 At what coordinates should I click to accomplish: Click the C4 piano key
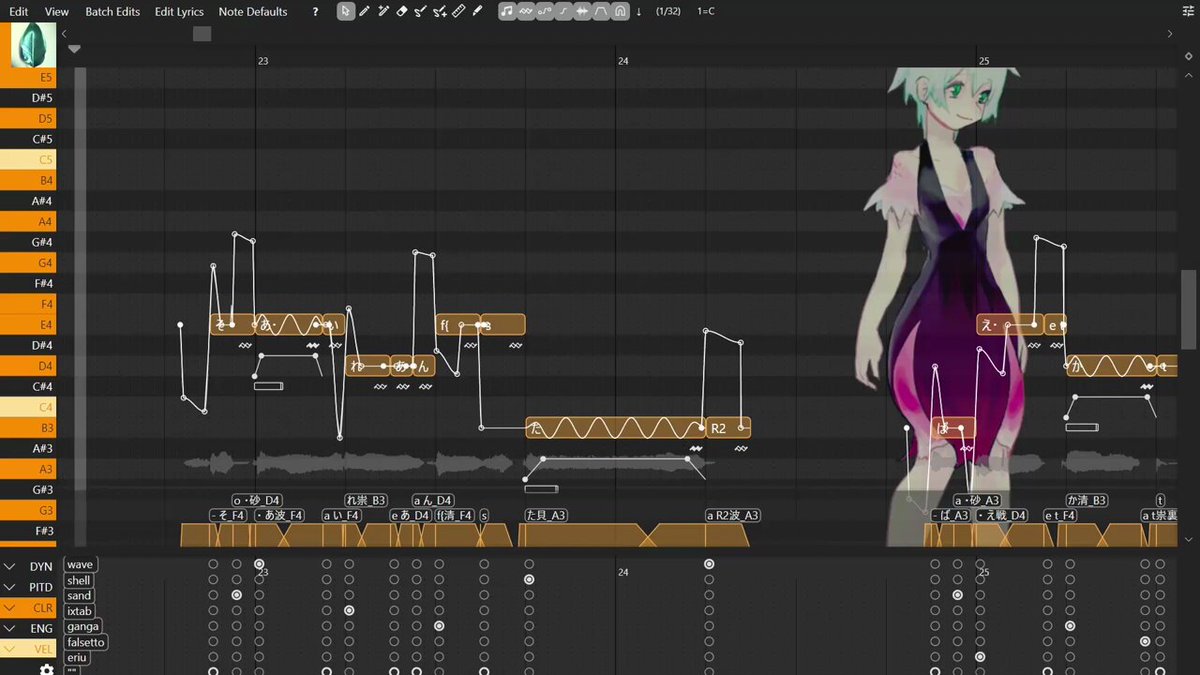pyautogui.click(x=28, y=407)
